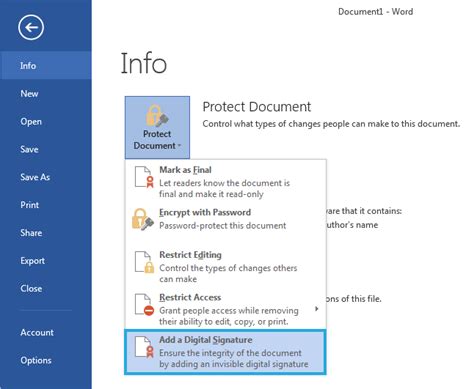Open the Protect Document dropdown arrow
Screen dimensions: 474x389
[179, 146]
